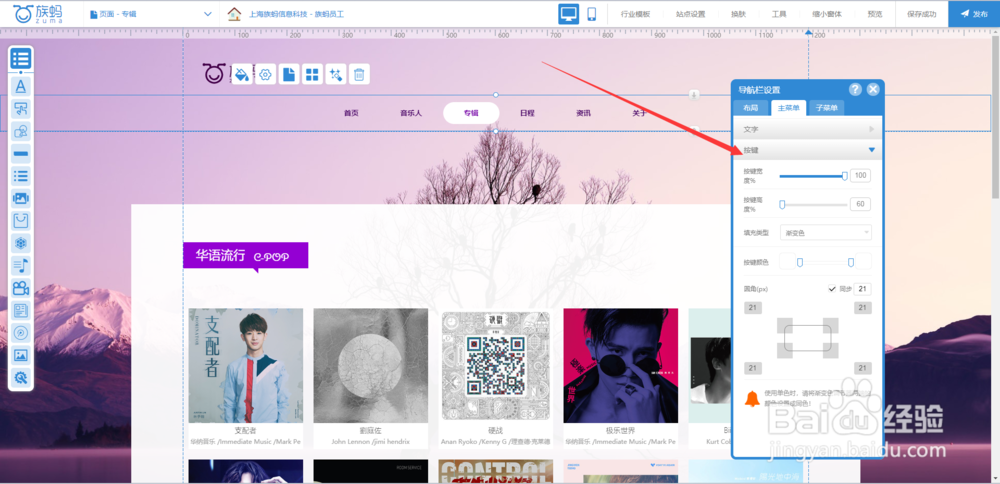
Task: Click the 按键宽度 value field showing 100
Action: [860, 175]
